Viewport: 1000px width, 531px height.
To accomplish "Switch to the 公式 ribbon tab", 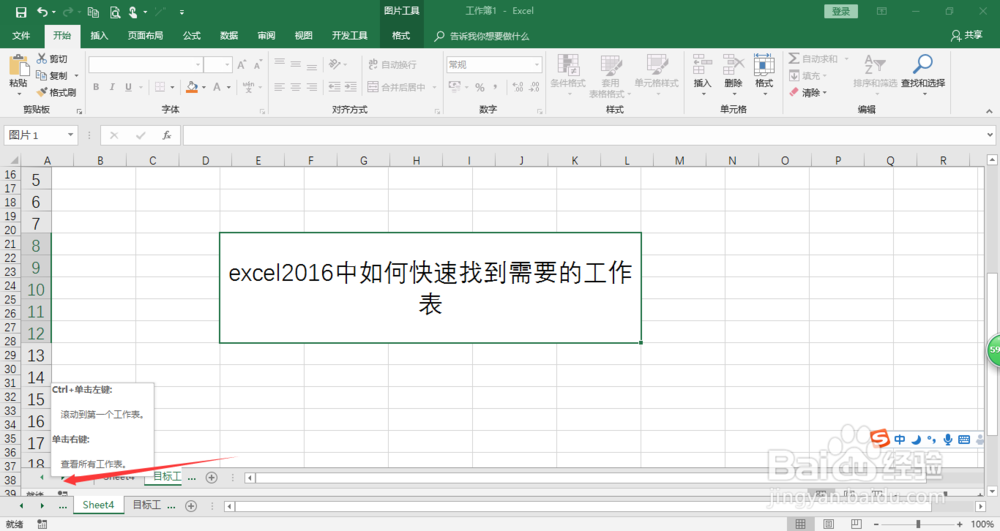I will tap(191, 36).
